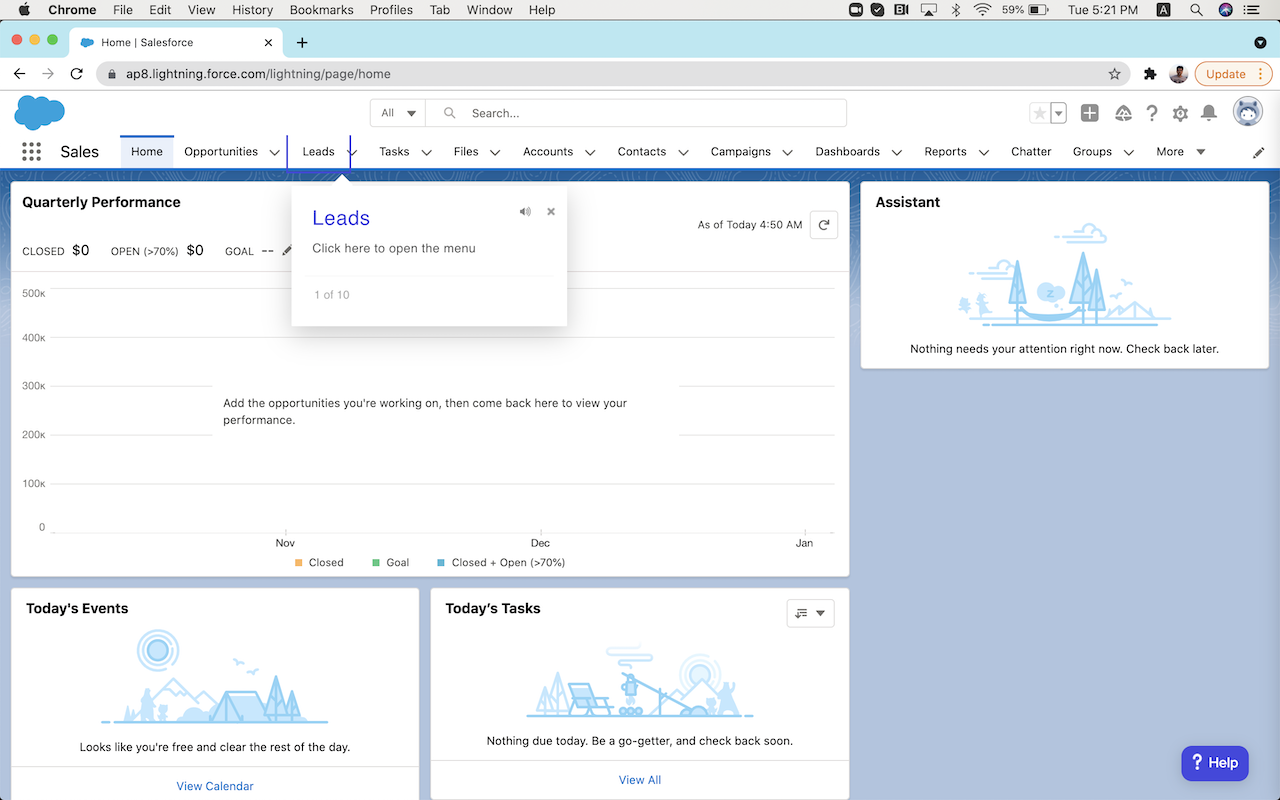Expand the Groups tab chevron
1280x800 pixels.
[x=1129, y=153]
